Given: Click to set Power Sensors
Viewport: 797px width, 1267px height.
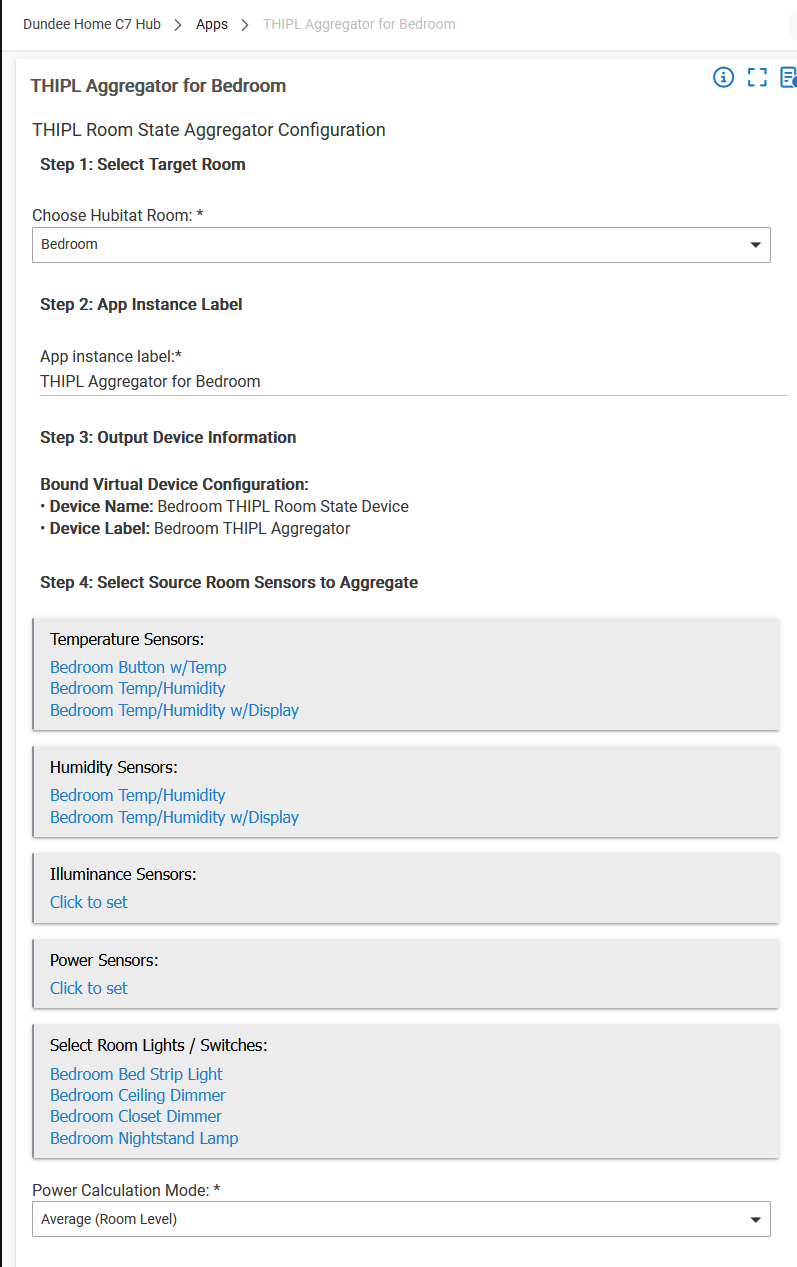Looking at the screenshot, I should pyautogui.click(x=89, y=988).
